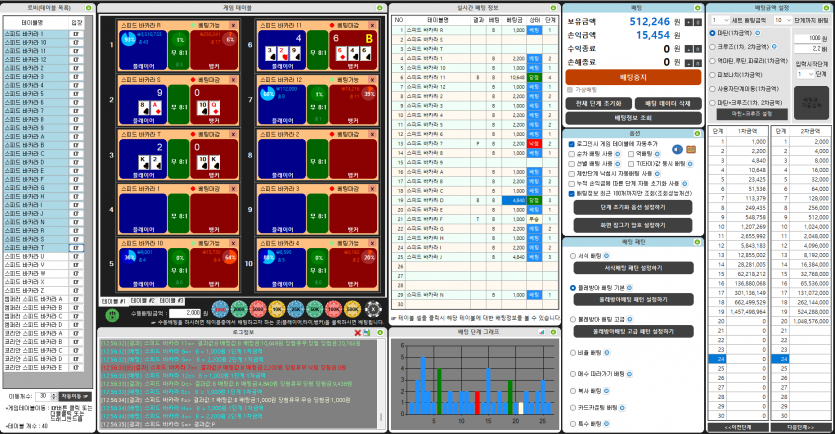Viewport: 835px width, 434px height.
Task: Click the save log disk icon
Action: (382, 335)
